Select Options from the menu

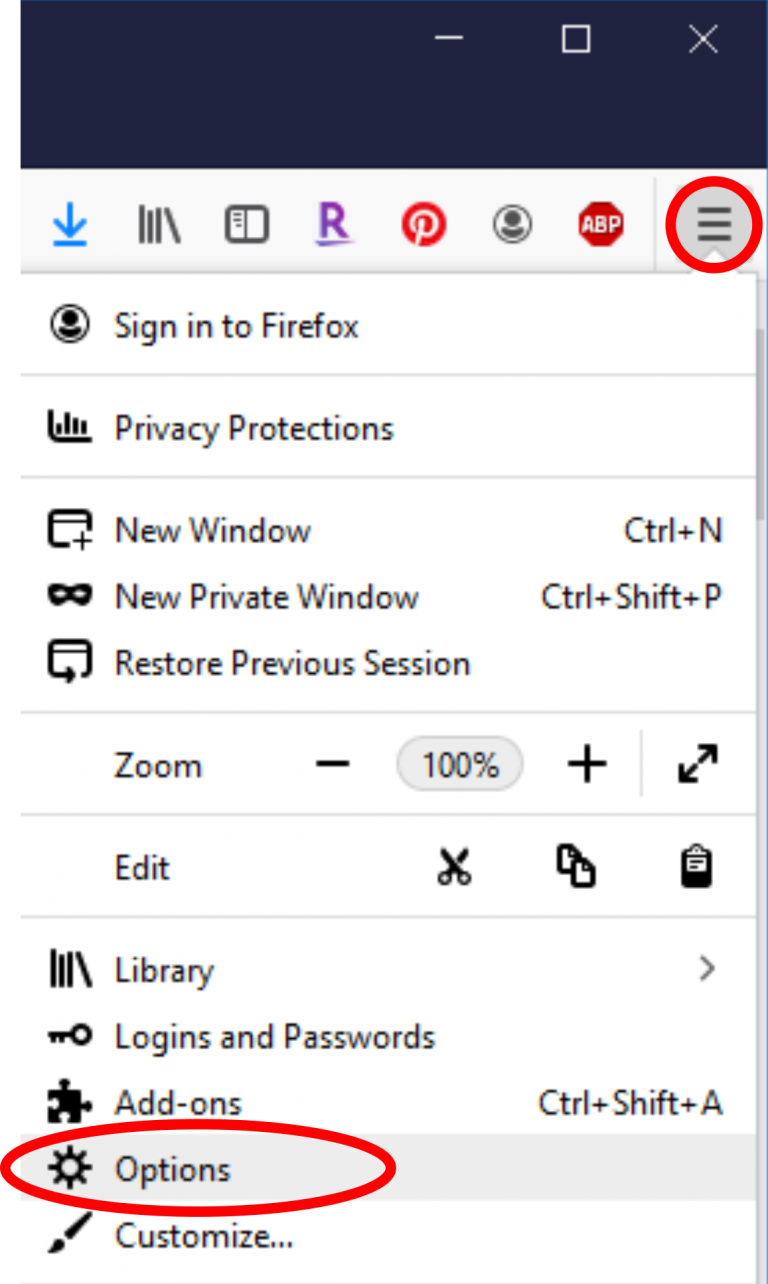point(172,1169)
